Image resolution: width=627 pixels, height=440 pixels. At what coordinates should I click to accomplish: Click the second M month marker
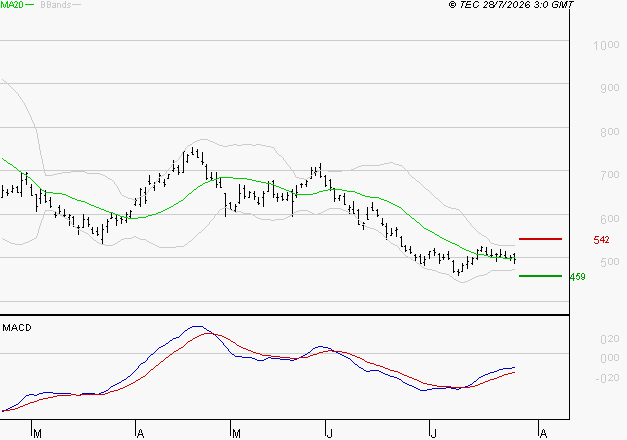(x=236, y=434)
